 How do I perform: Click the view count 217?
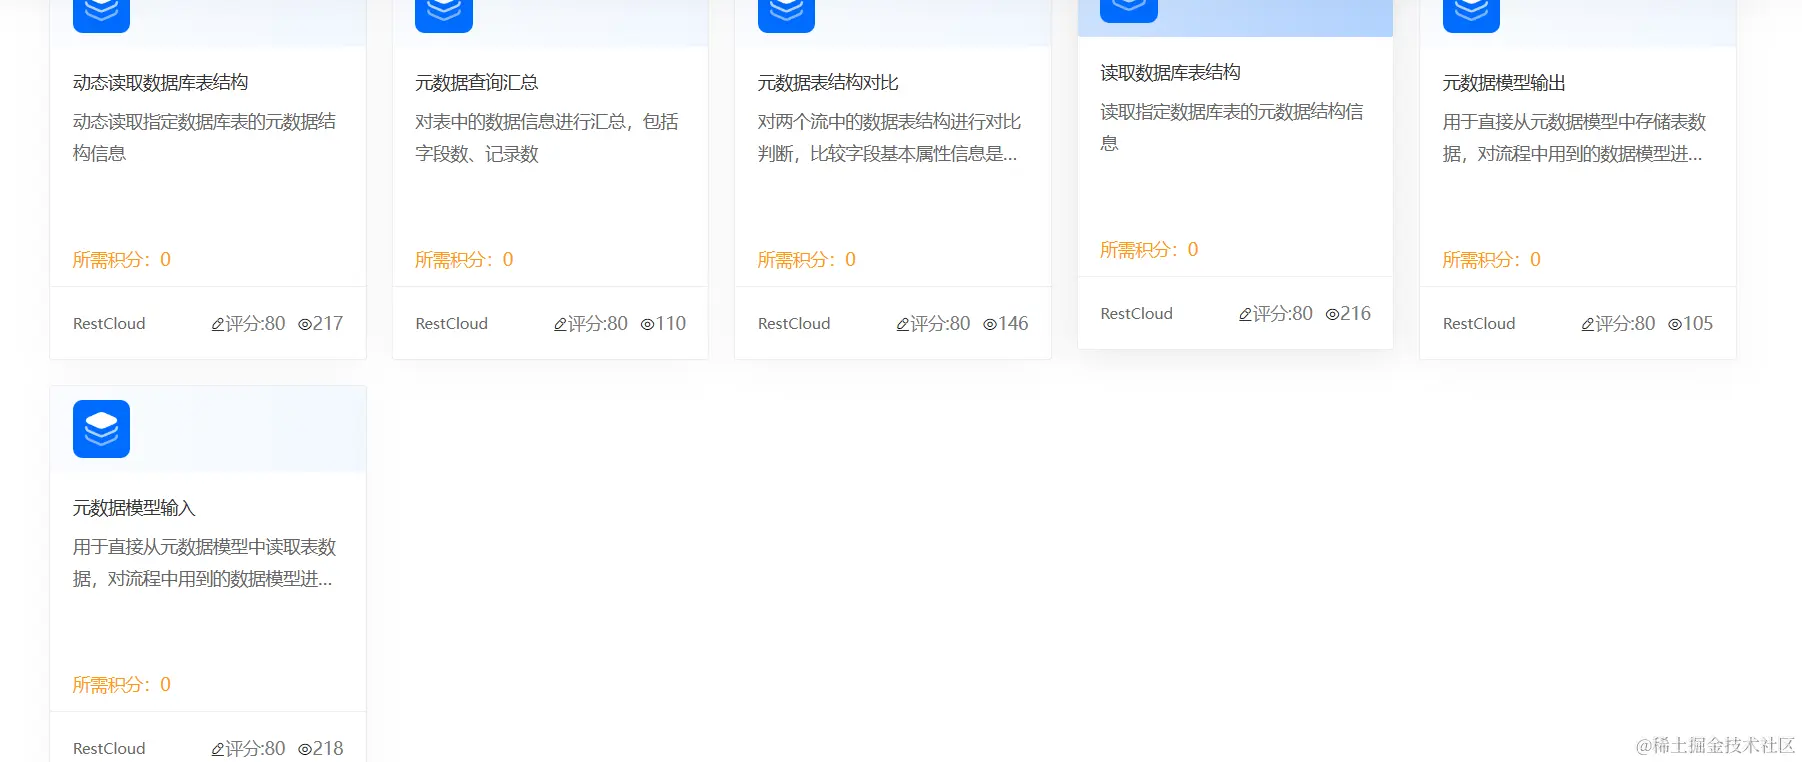click(328, 324)
